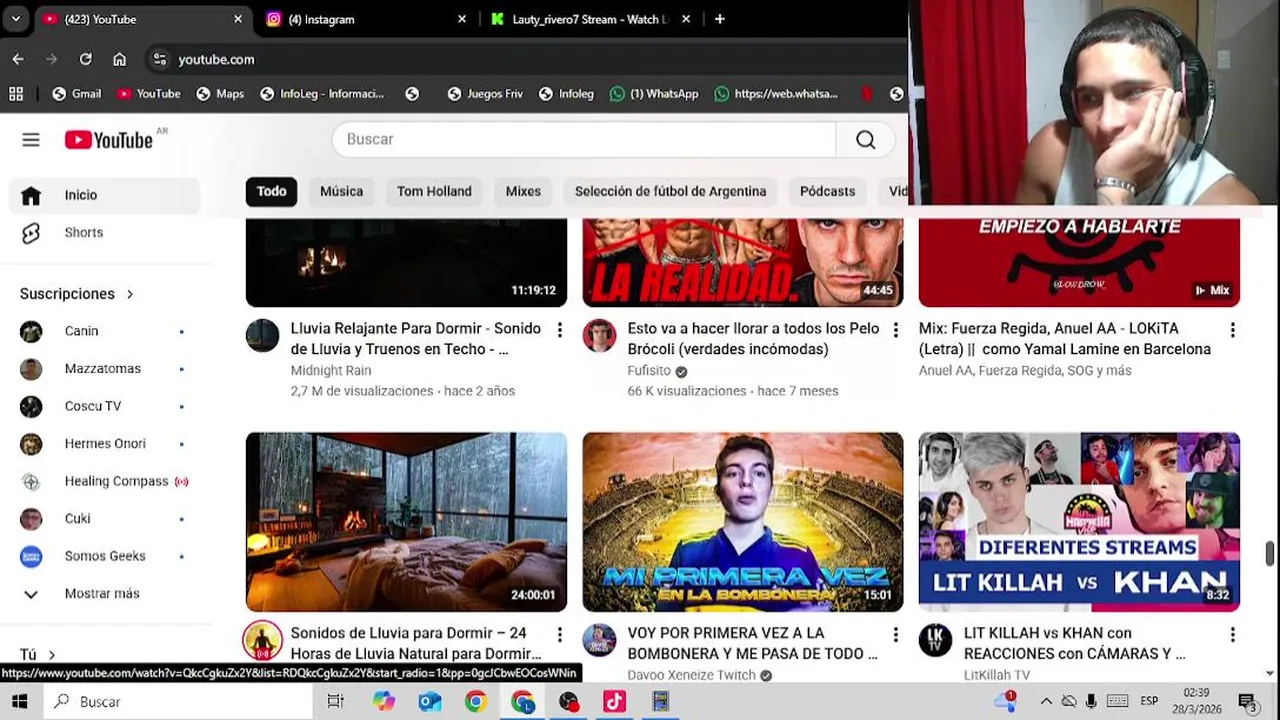Open the Maps bookmark

click(220, 94)
